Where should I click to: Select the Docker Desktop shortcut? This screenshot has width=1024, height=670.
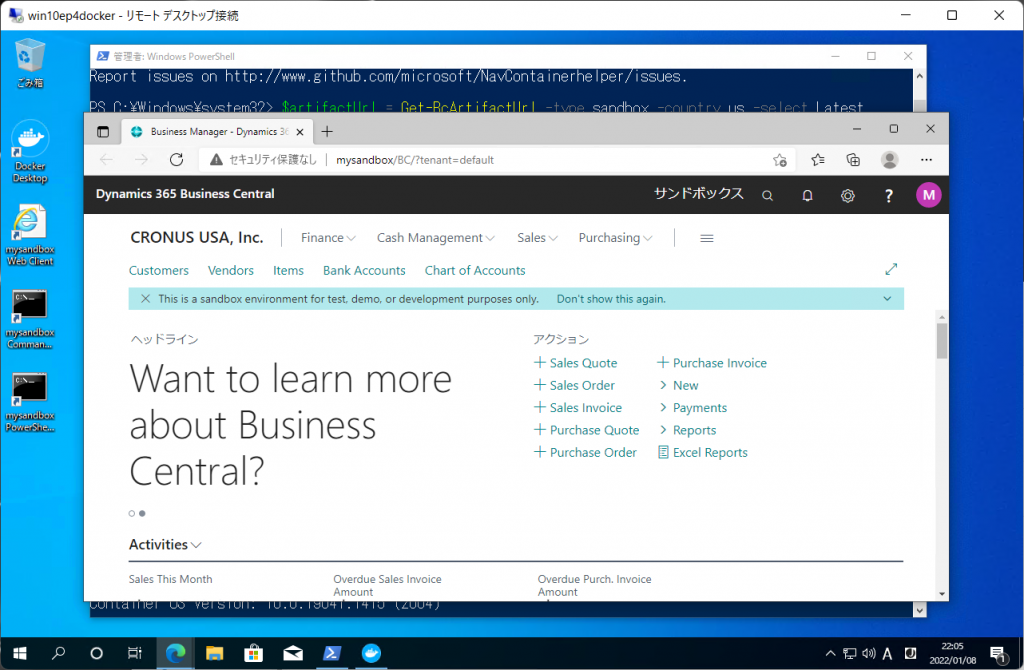[30, 152]
